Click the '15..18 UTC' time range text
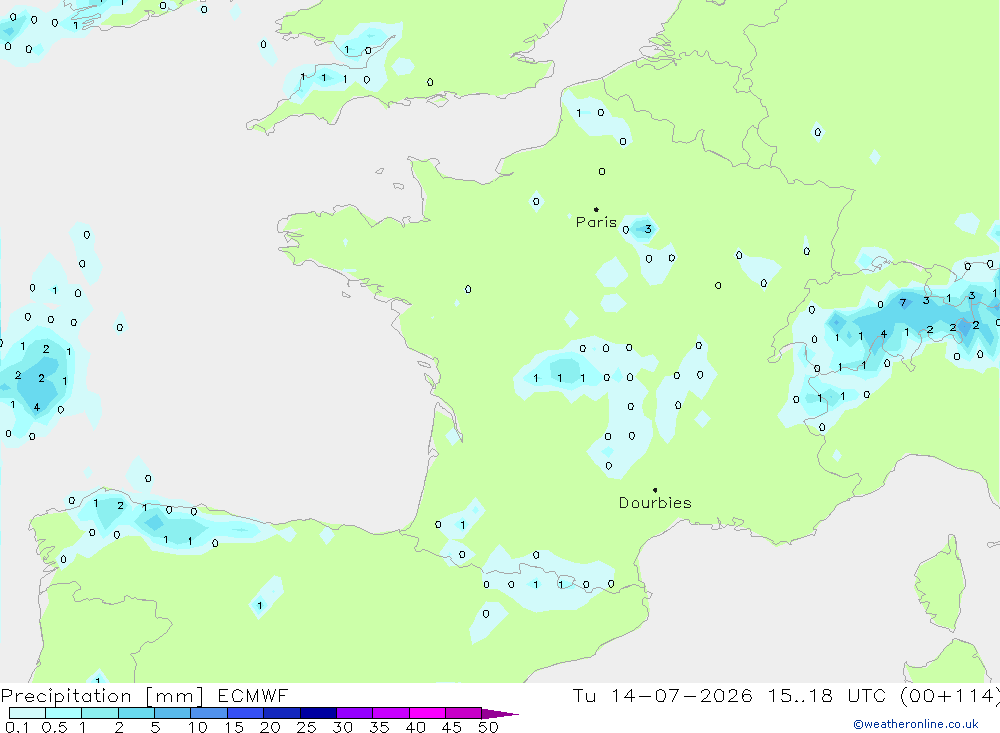1000x733 pixels. (827, 696)
